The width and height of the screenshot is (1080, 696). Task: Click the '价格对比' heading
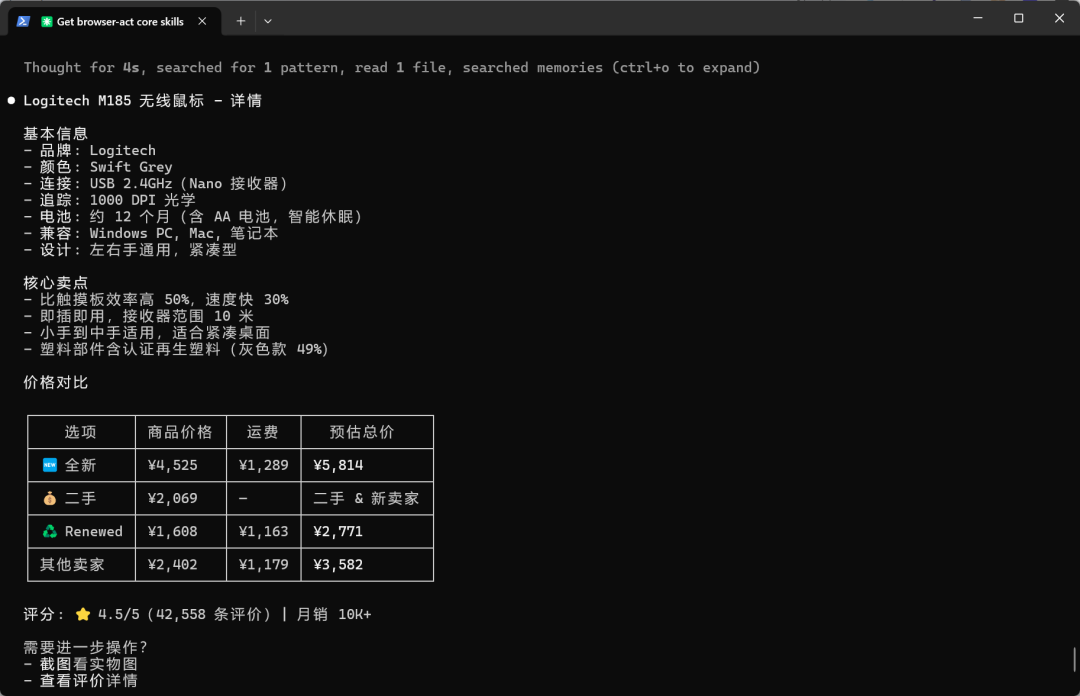[56, 382]
